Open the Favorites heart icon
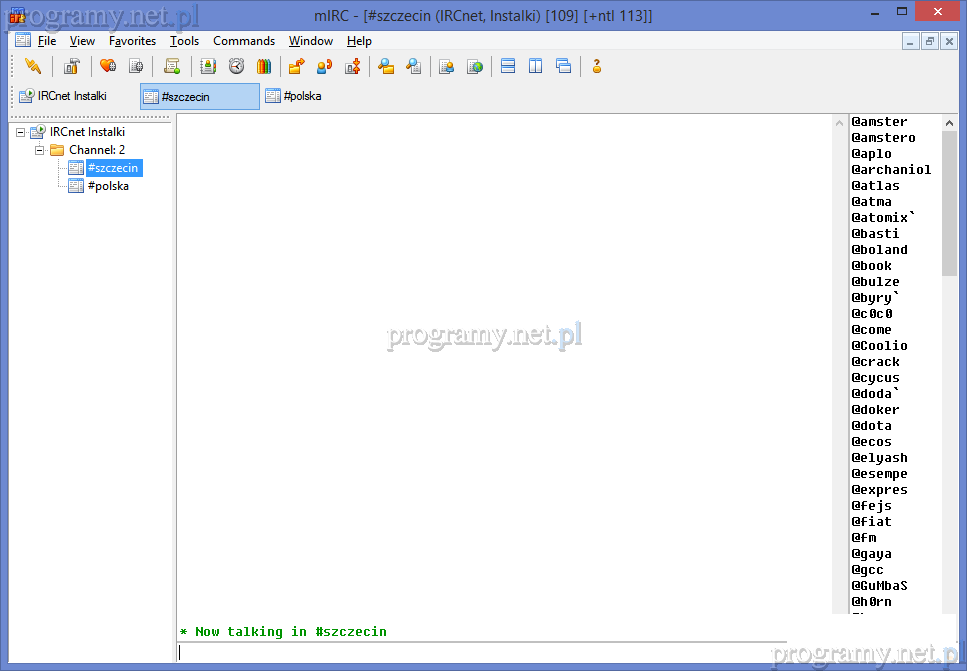967x671 pixels. coord(107,67)
